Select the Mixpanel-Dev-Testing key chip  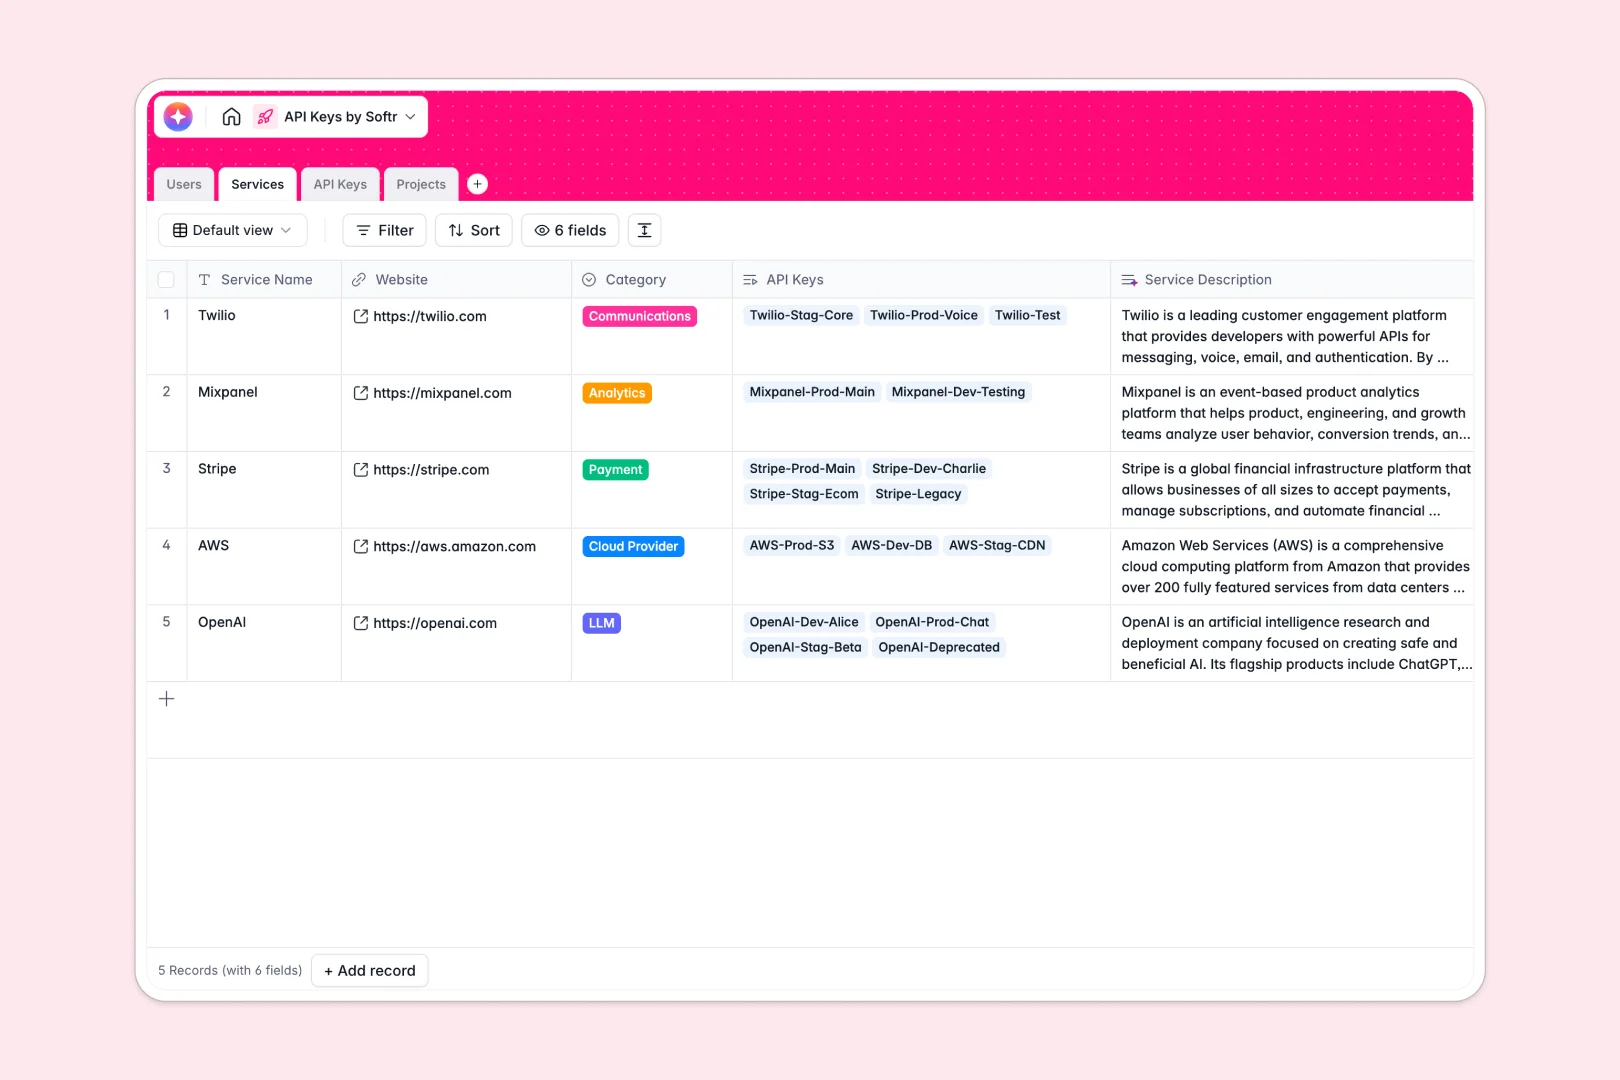pos(958,392)
